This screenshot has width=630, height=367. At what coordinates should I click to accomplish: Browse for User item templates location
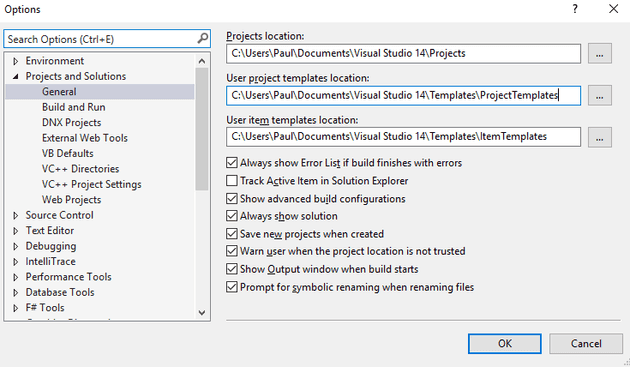tap(599, 137)
